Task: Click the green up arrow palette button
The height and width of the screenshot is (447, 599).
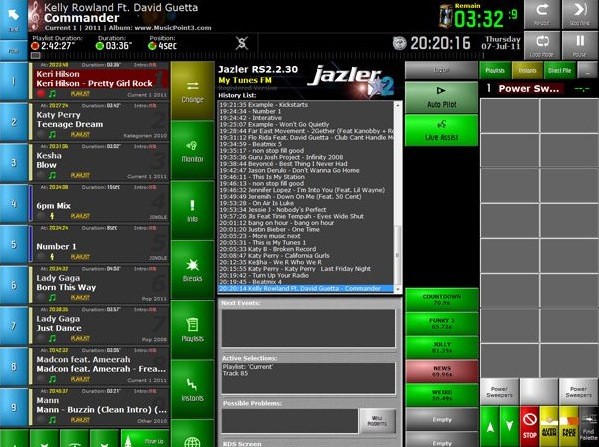Action: click(490, 426)
